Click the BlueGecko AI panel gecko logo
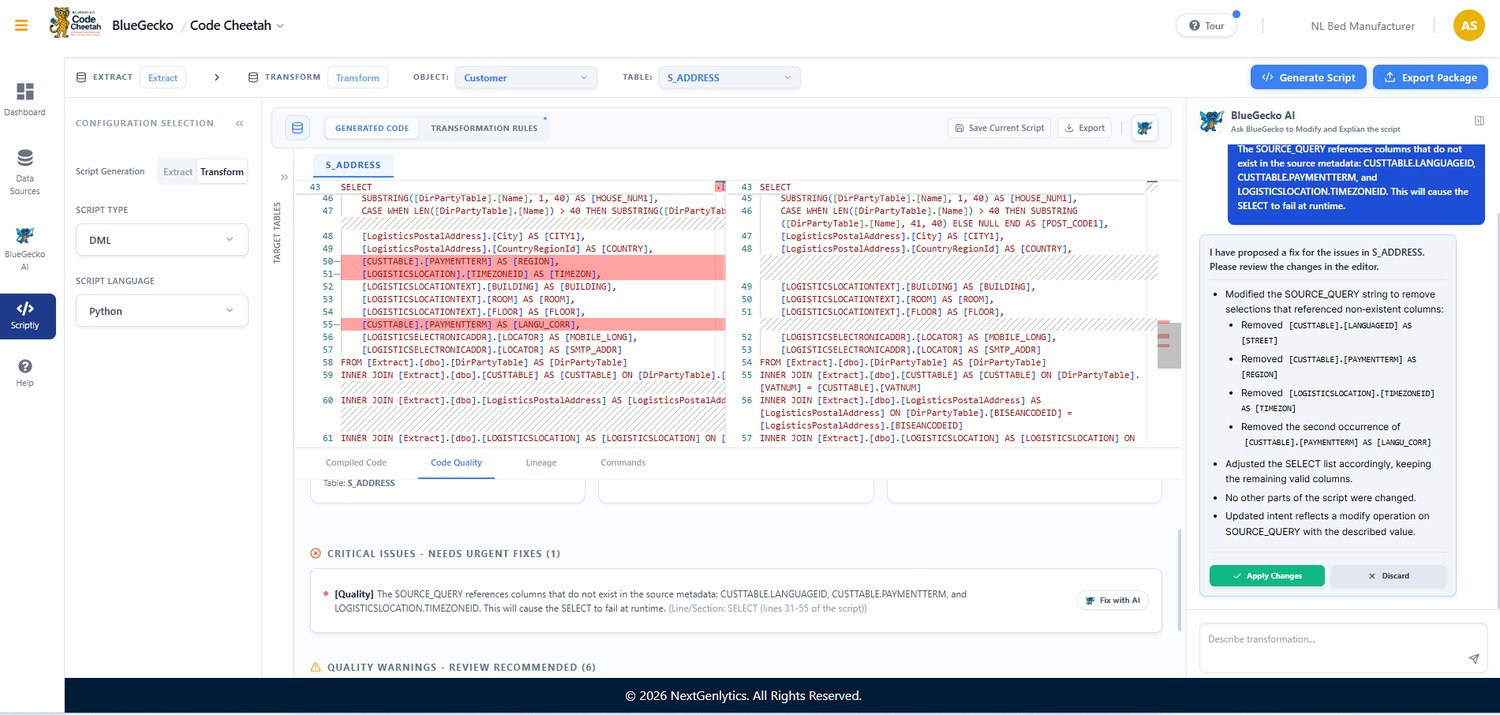 pyautogui.click(x=1212, y=121)
